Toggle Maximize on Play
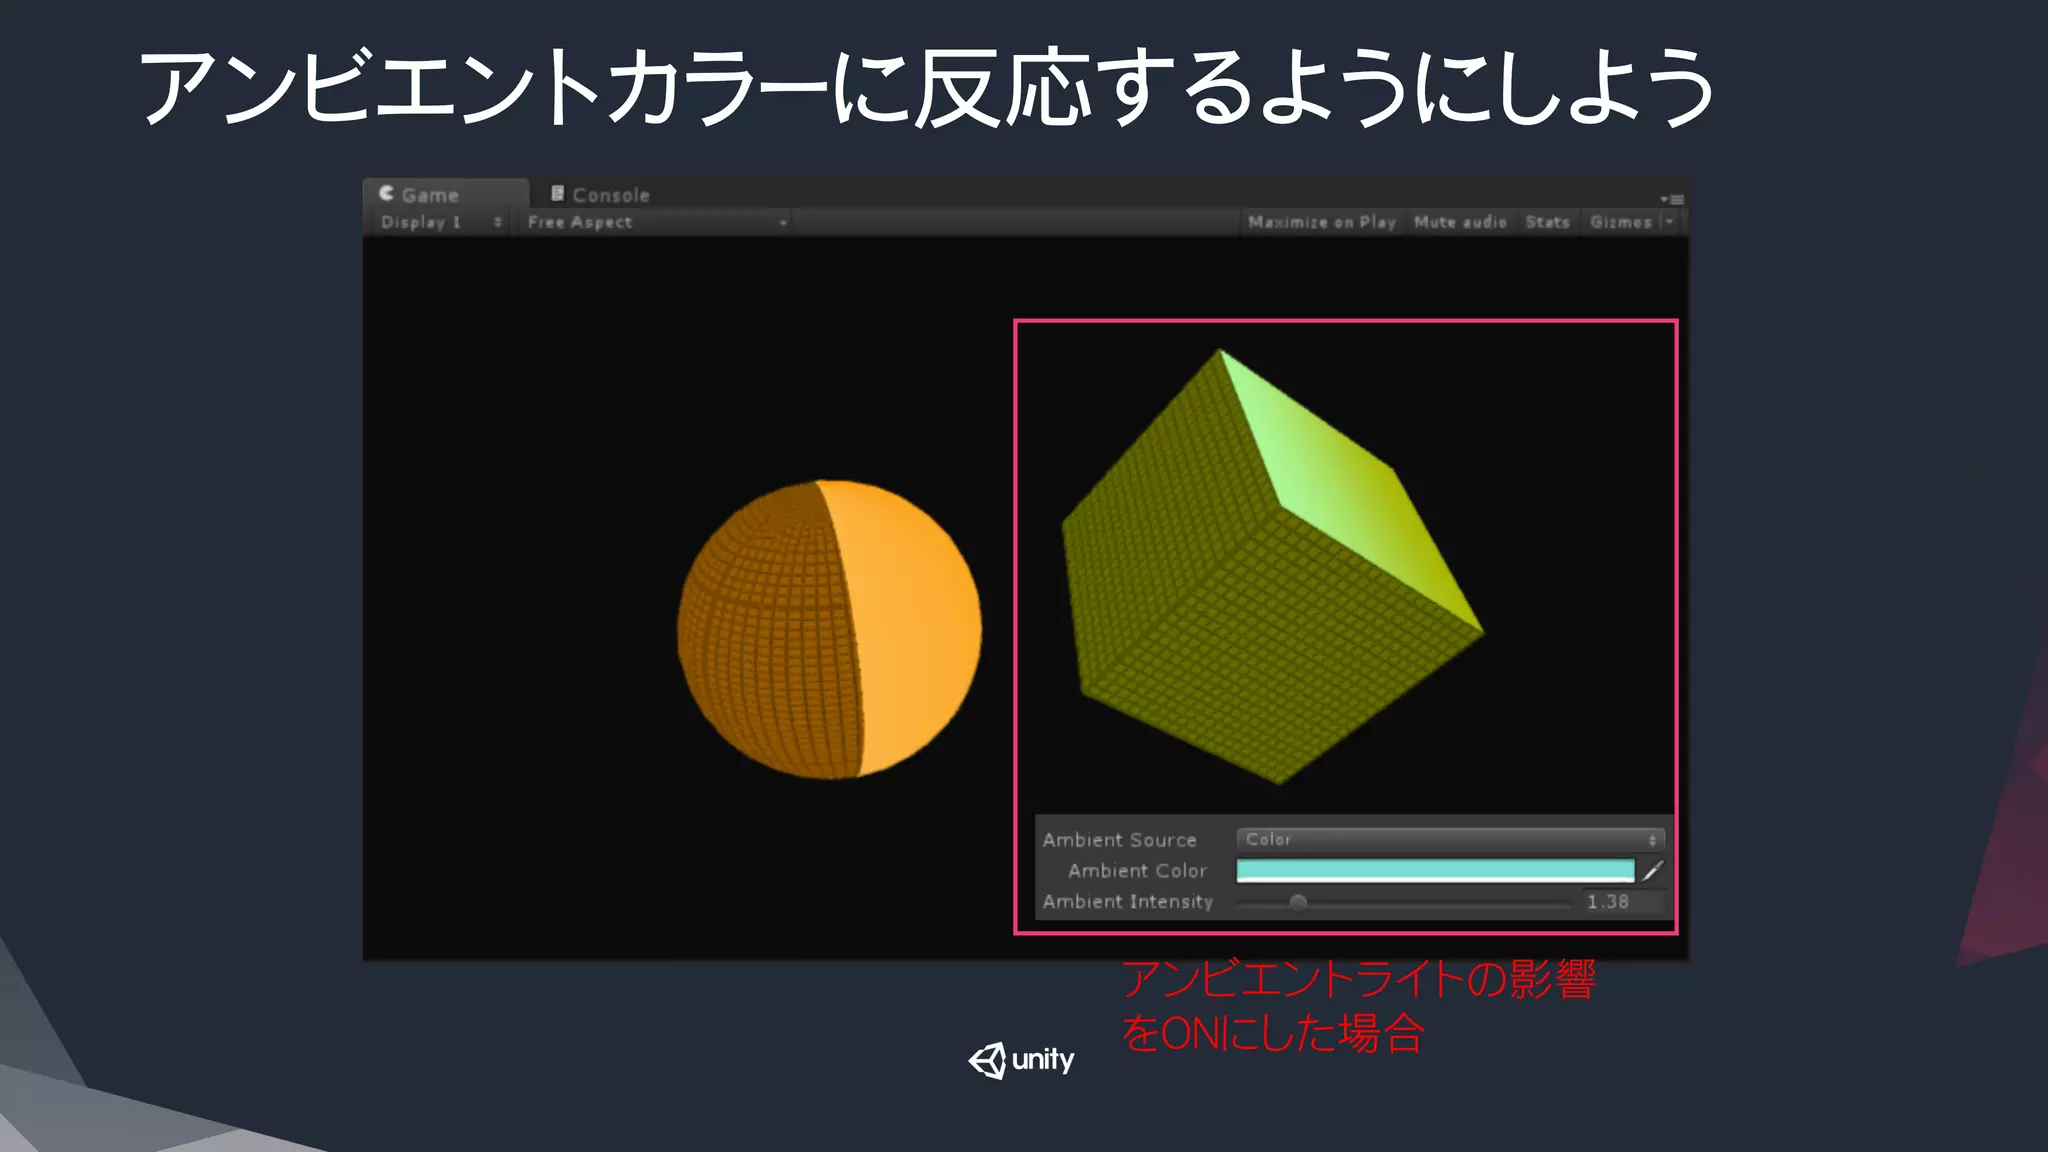The image size is (2048, 1152). [1321, 222]
